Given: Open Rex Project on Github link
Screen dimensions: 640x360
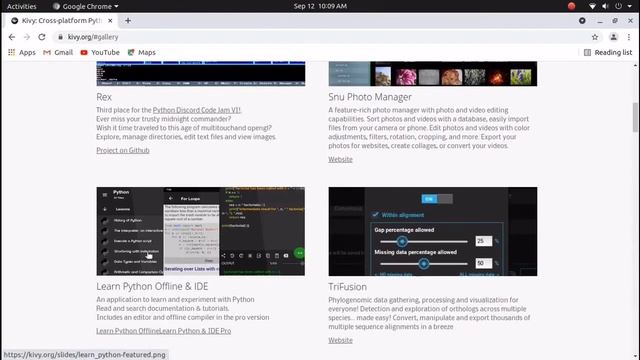Looking at the screenshot, I should (123, 150).
